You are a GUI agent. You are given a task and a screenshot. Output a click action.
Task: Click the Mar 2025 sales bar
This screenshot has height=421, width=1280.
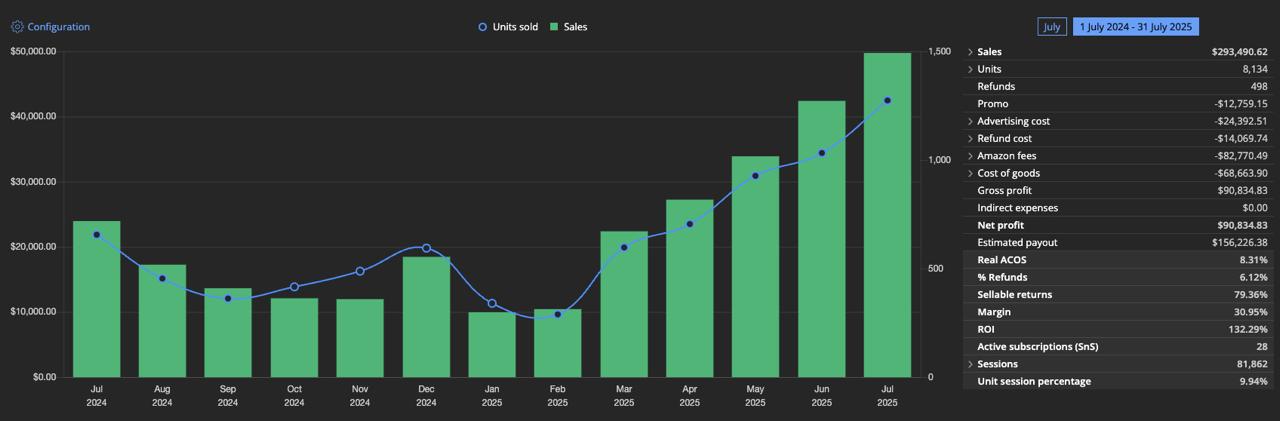pyautogui.click(x=624, y=304)
